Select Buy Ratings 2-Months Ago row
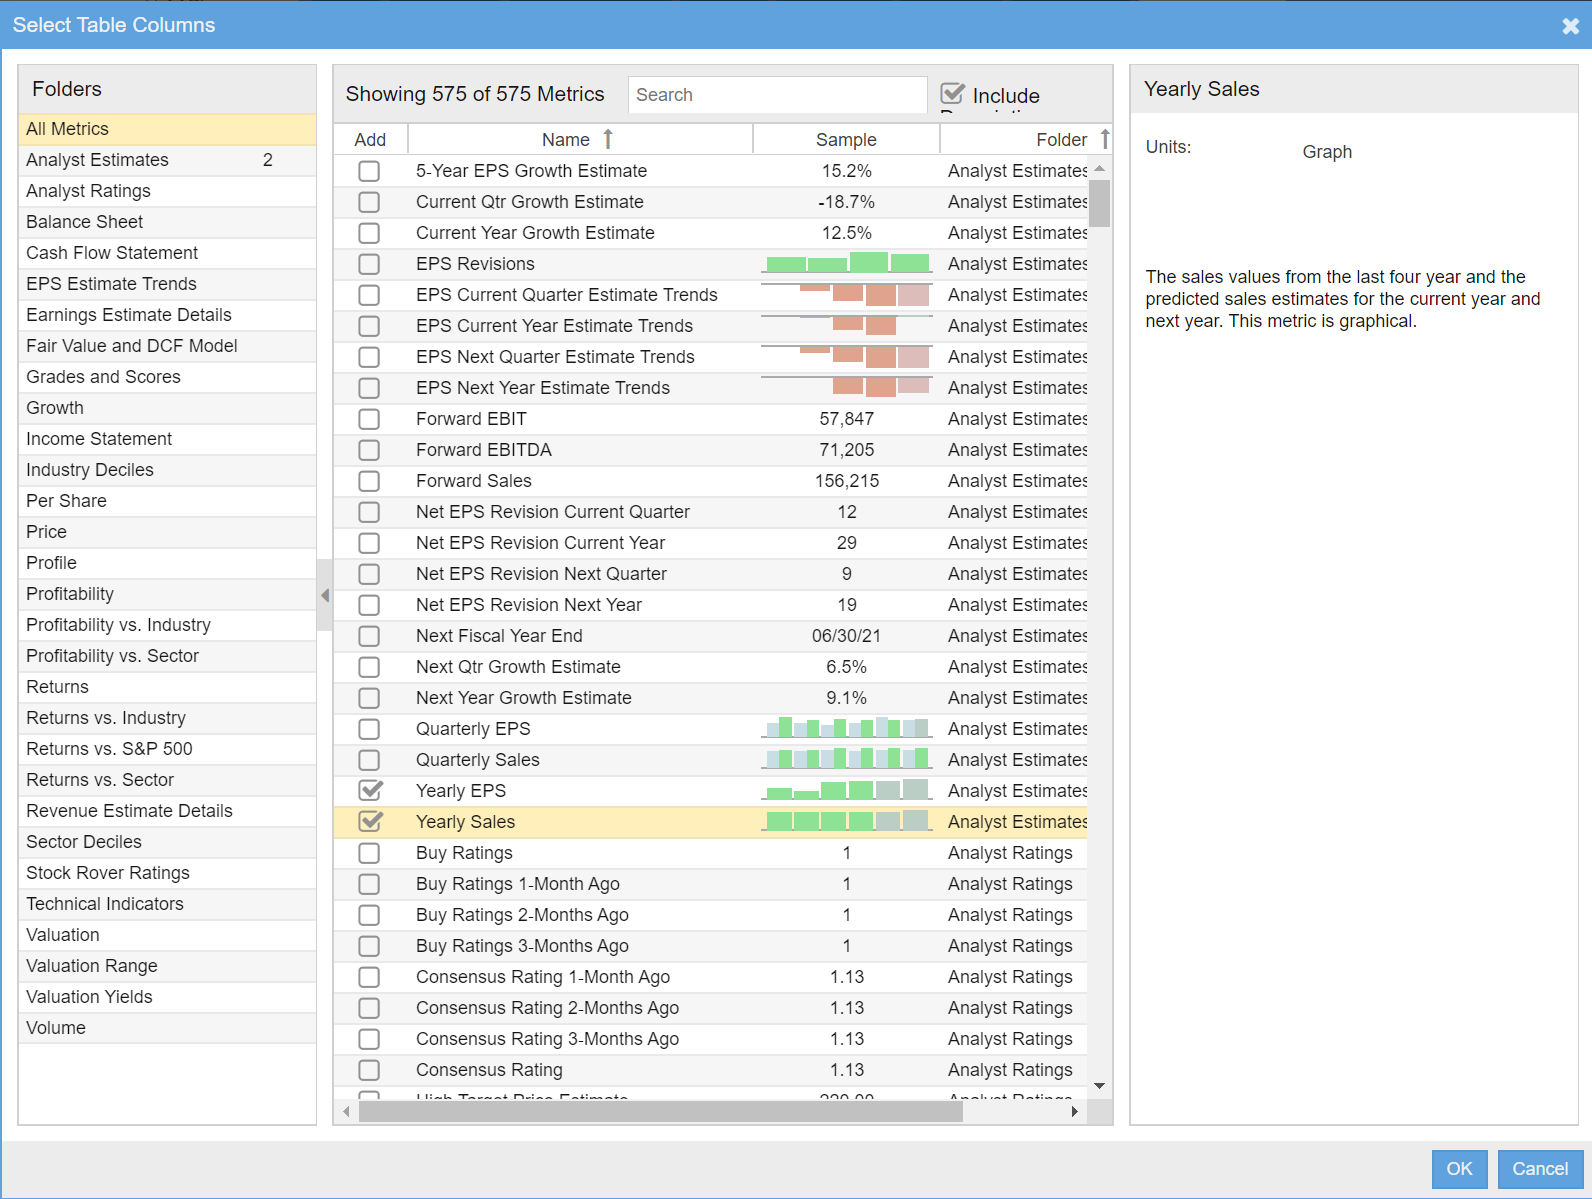1592x1199 pixels. pos(710,915)
